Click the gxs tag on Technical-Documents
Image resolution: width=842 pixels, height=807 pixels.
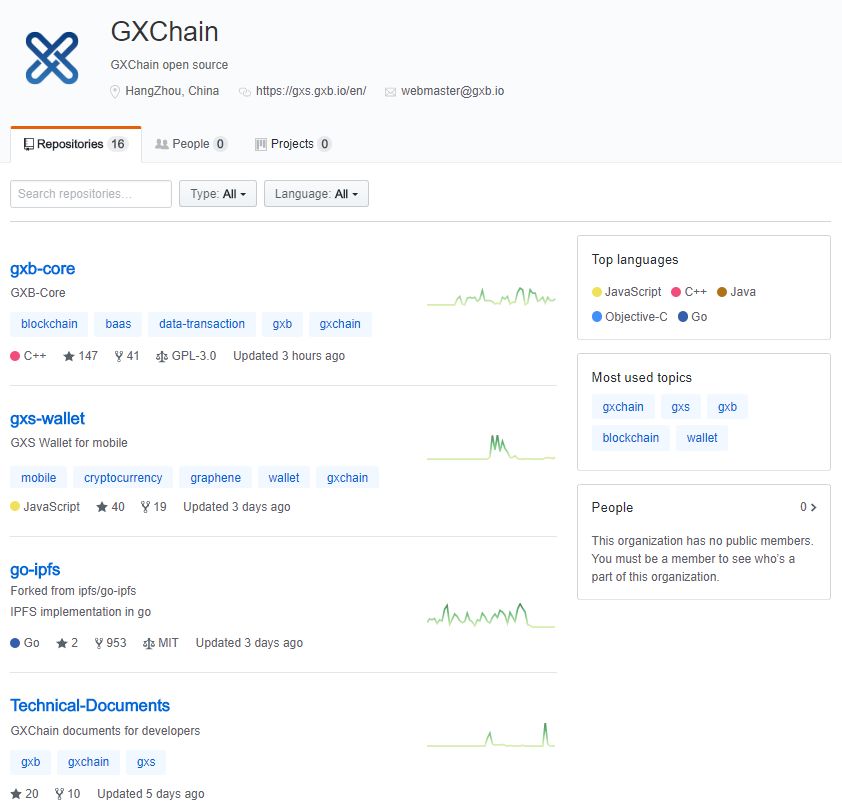pos(146,762)
